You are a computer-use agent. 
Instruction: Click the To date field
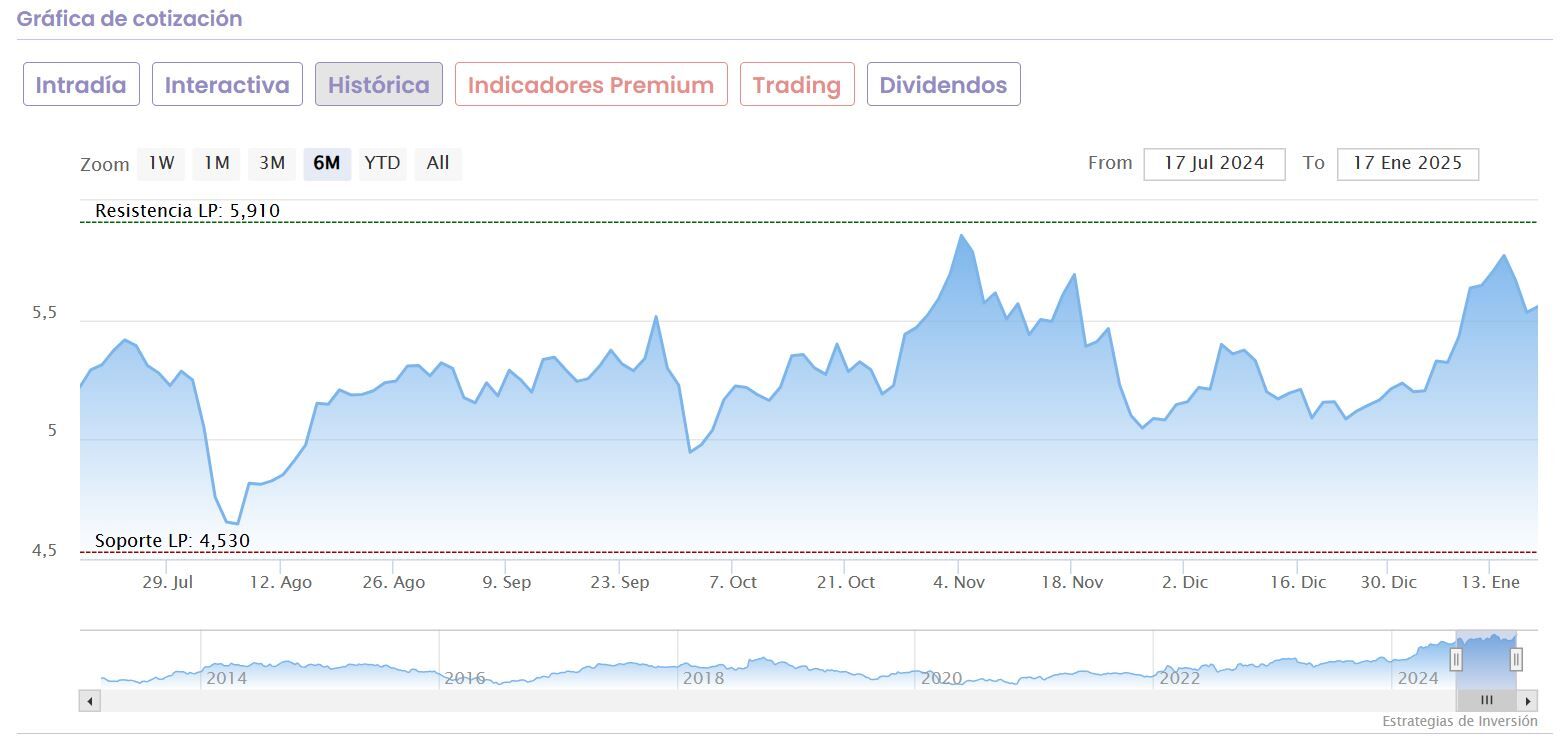[x=1407, y=163]
